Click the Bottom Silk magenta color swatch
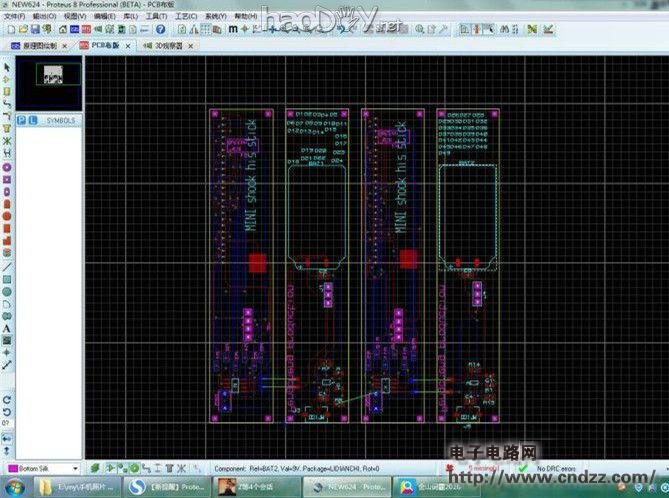This screenshot has width=669, height=498. [13, 467]
